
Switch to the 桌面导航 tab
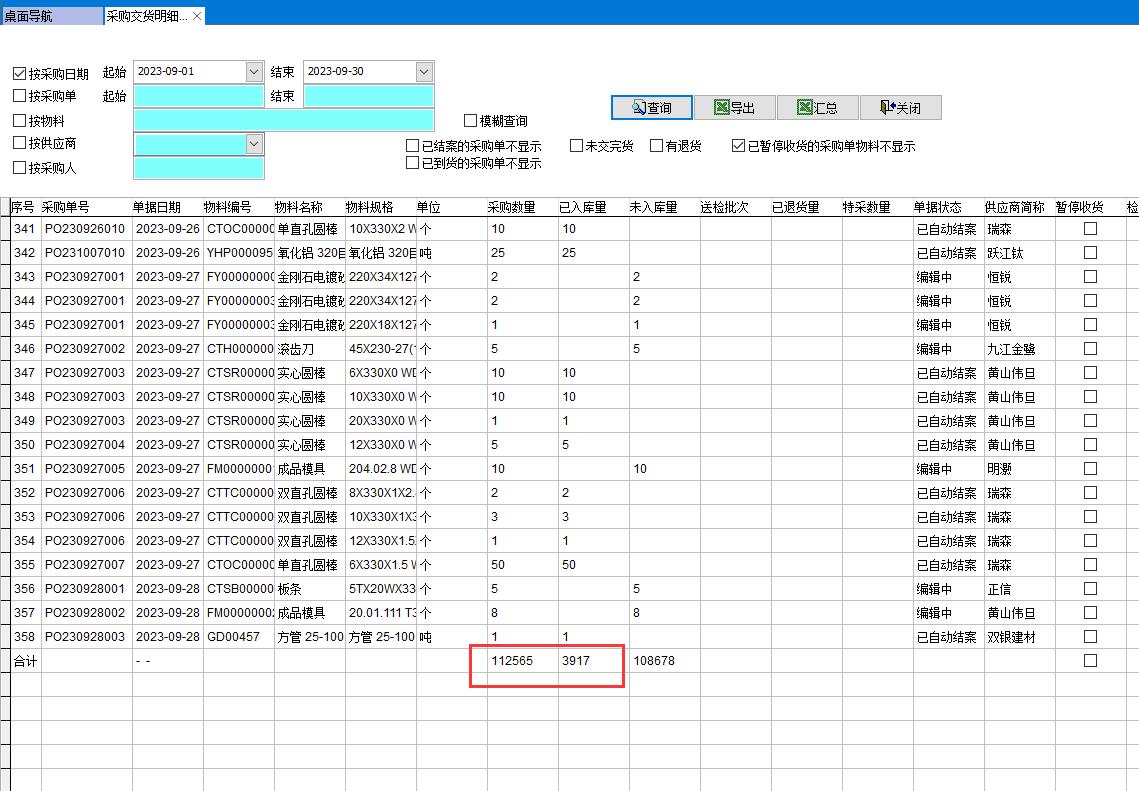pos(50,16)
